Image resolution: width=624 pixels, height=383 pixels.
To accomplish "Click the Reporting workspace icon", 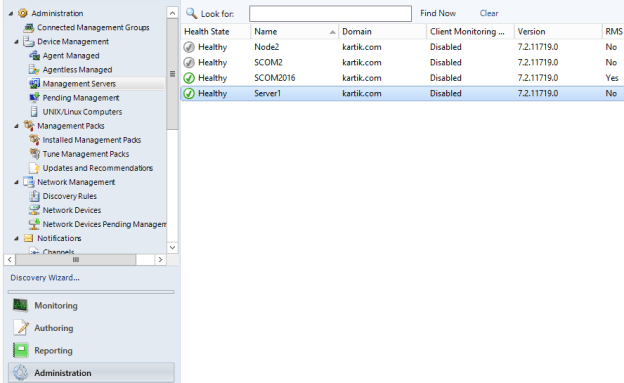I will click(21, 350).
